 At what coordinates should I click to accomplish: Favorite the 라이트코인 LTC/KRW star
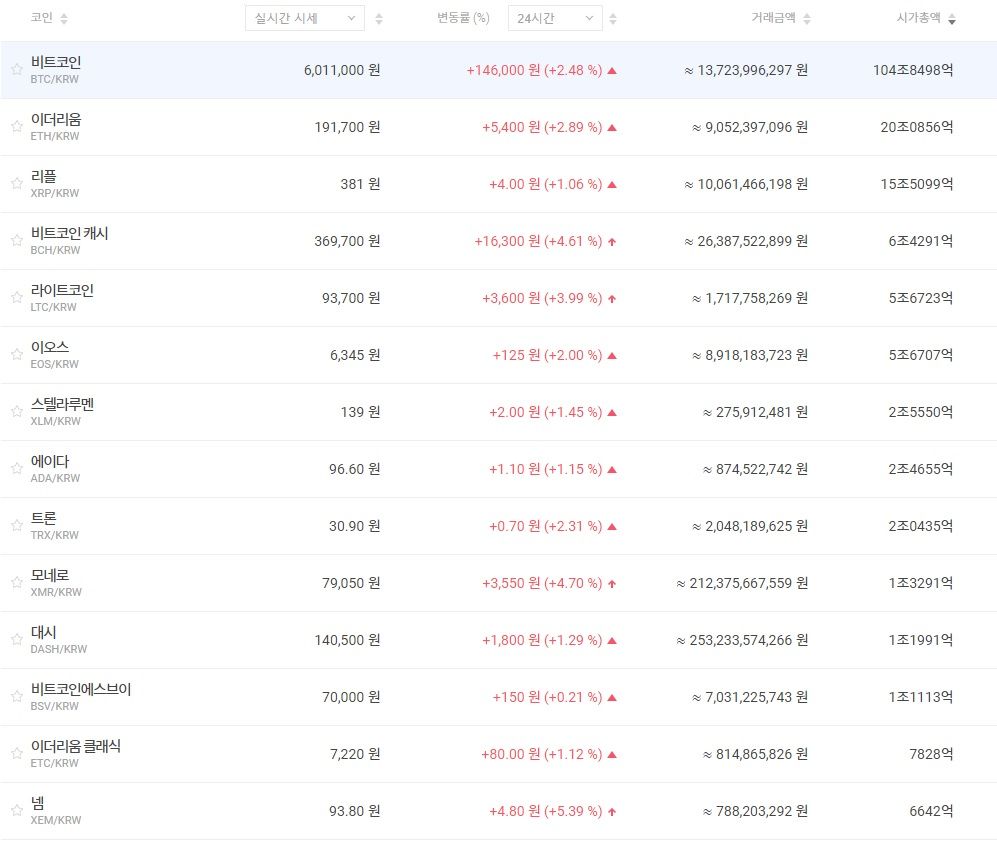coord(17,298)
